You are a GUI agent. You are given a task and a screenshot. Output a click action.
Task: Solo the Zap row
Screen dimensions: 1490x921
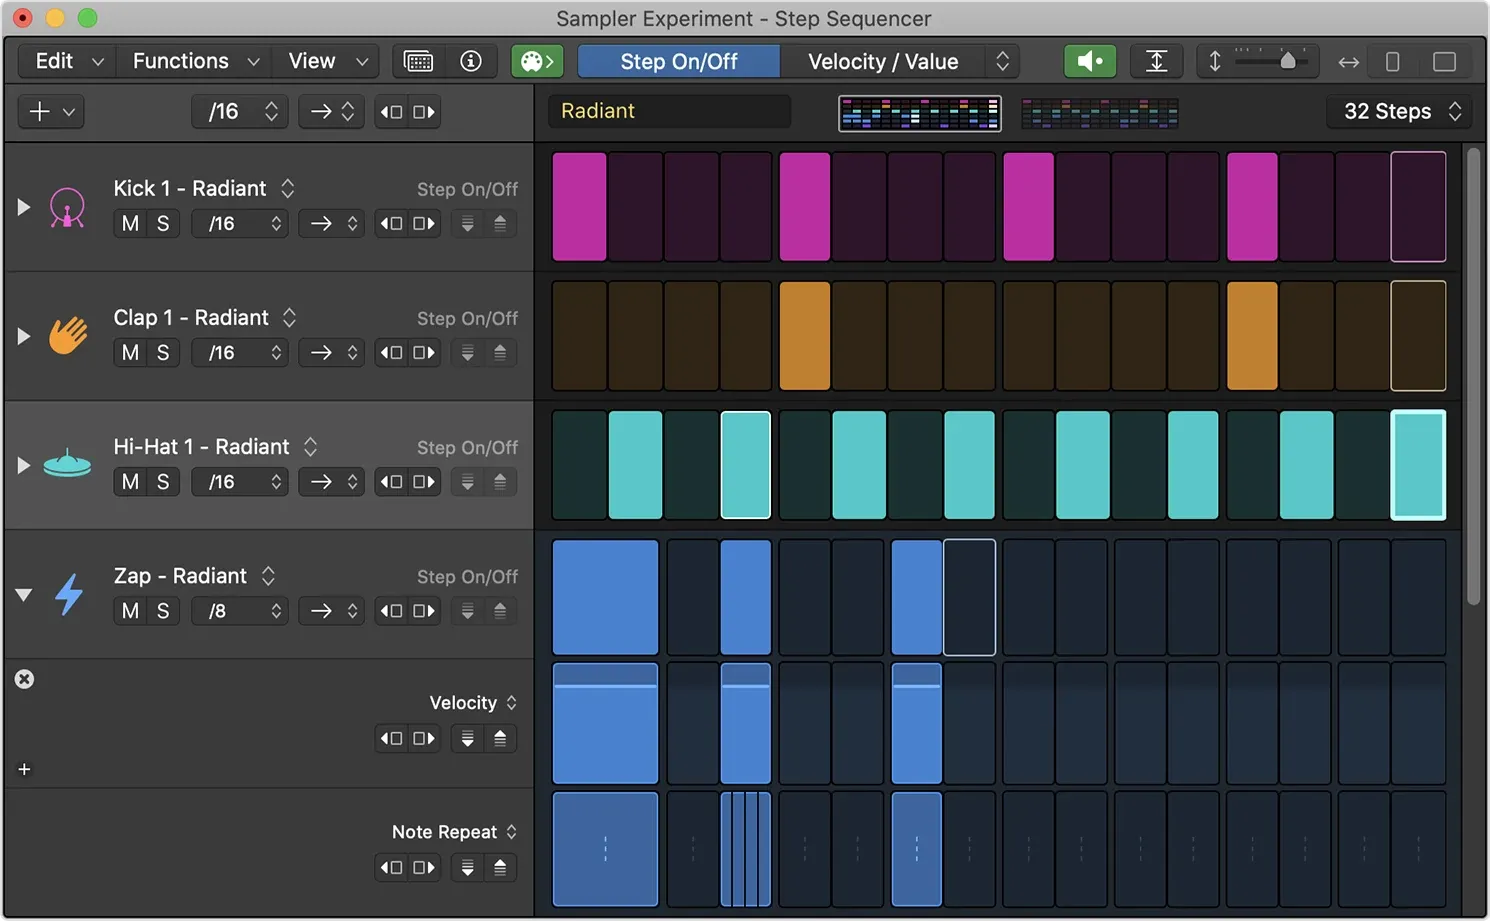pyautogui.click(x=163, y=611)
